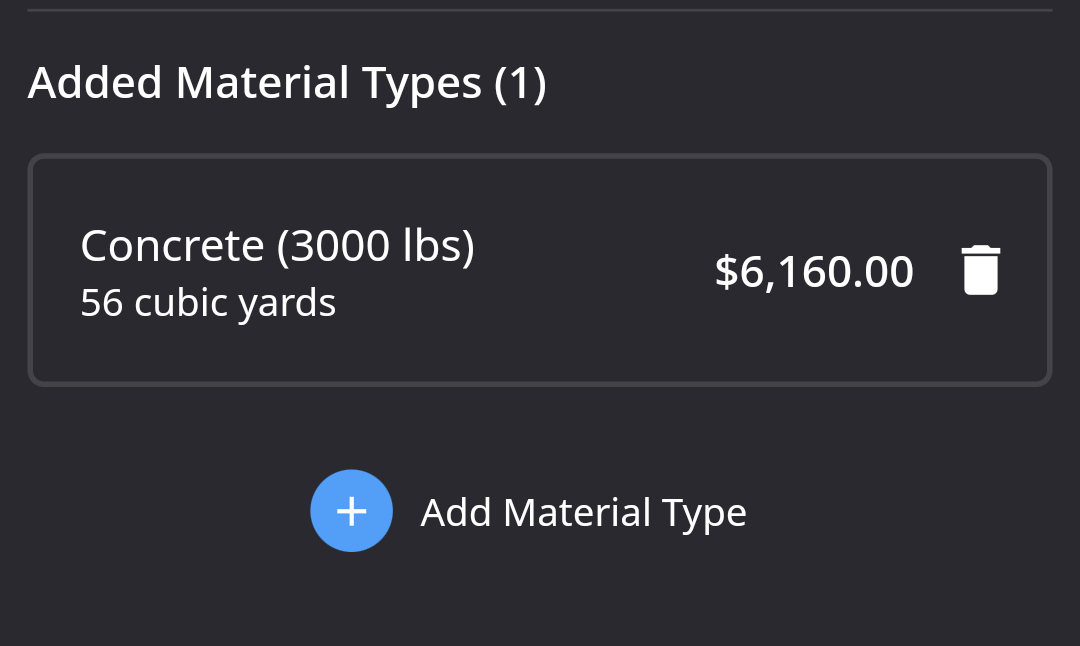
Task: Click the word Concrete in the card
Action: (x=172, y=246)
